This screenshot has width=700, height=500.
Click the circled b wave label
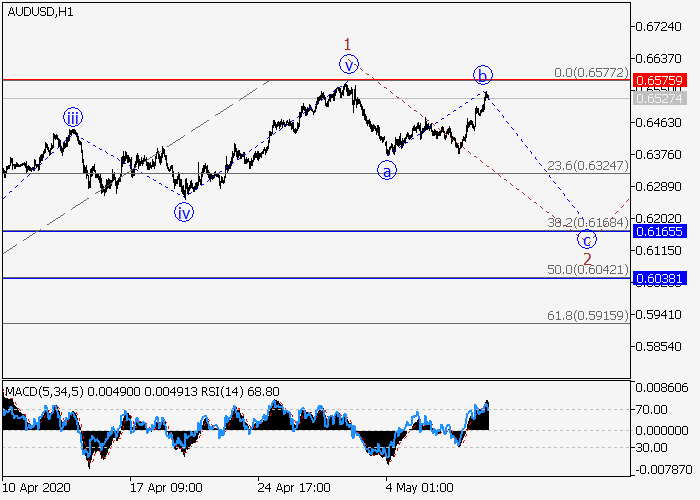point(482,75)
